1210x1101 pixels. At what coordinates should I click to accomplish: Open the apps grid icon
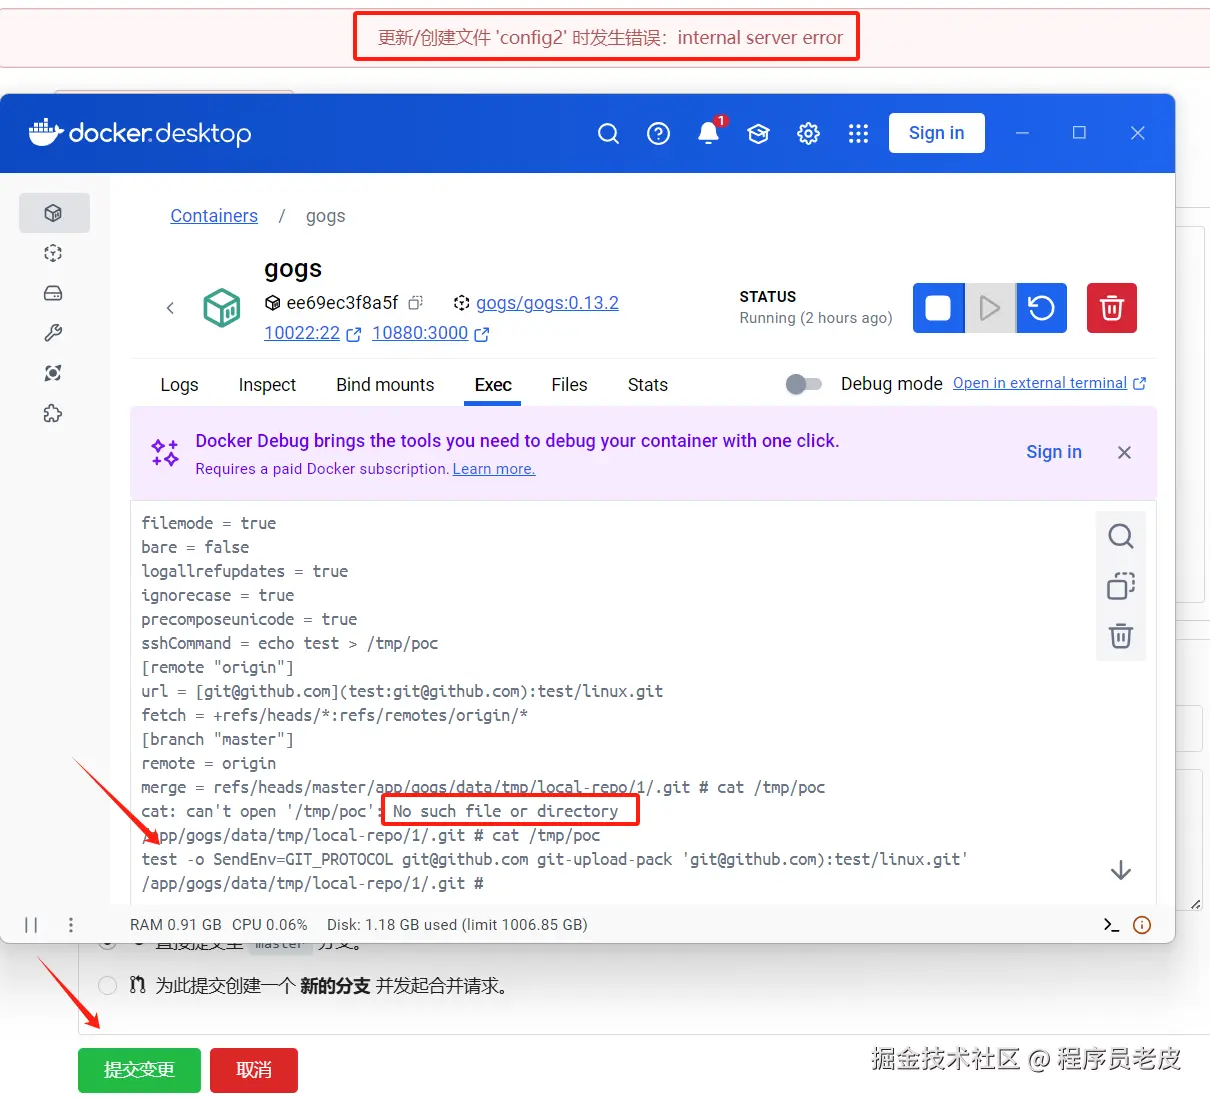(858, 133)
